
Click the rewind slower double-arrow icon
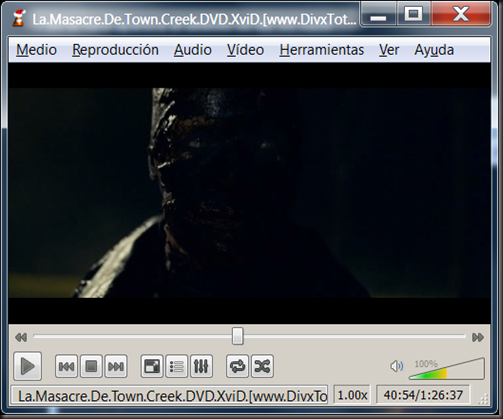[21, 337]
